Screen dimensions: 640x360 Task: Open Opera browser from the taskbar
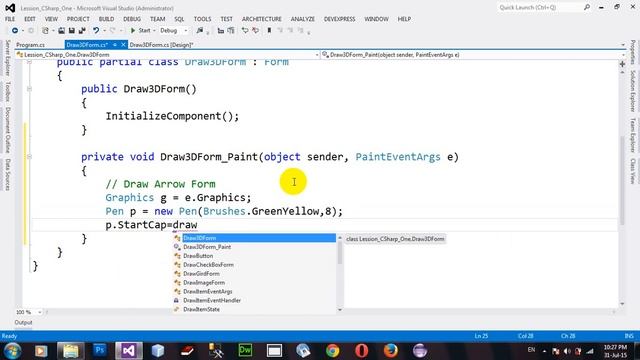click(362, 351)
